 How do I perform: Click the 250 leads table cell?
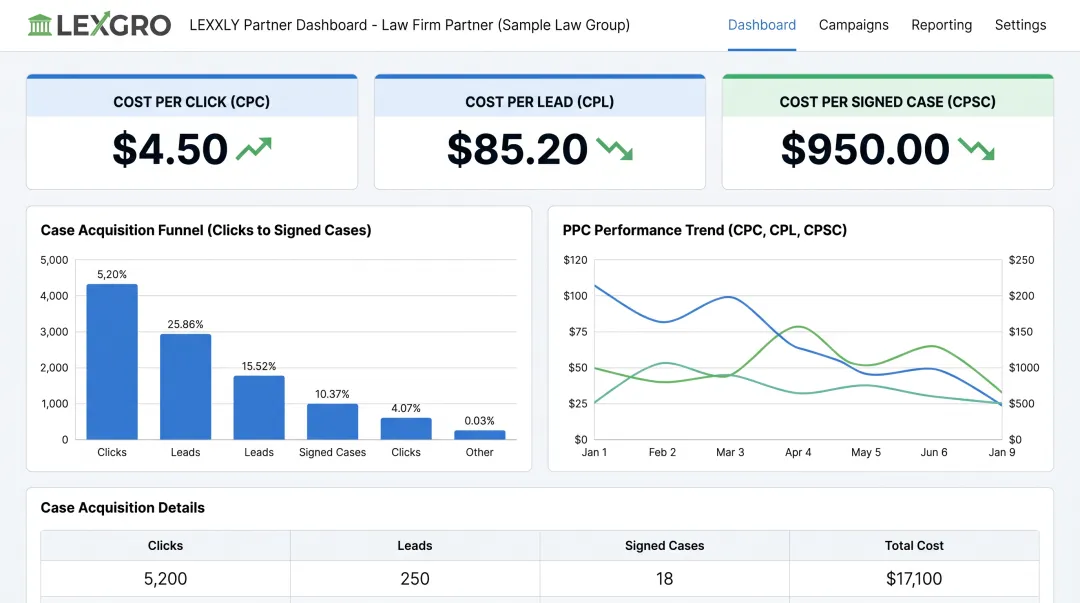click(415, 579)
